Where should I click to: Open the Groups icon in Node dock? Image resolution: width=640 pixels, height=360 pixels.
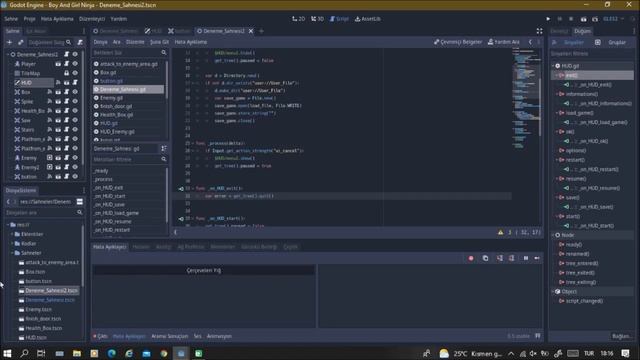[598, 42]
